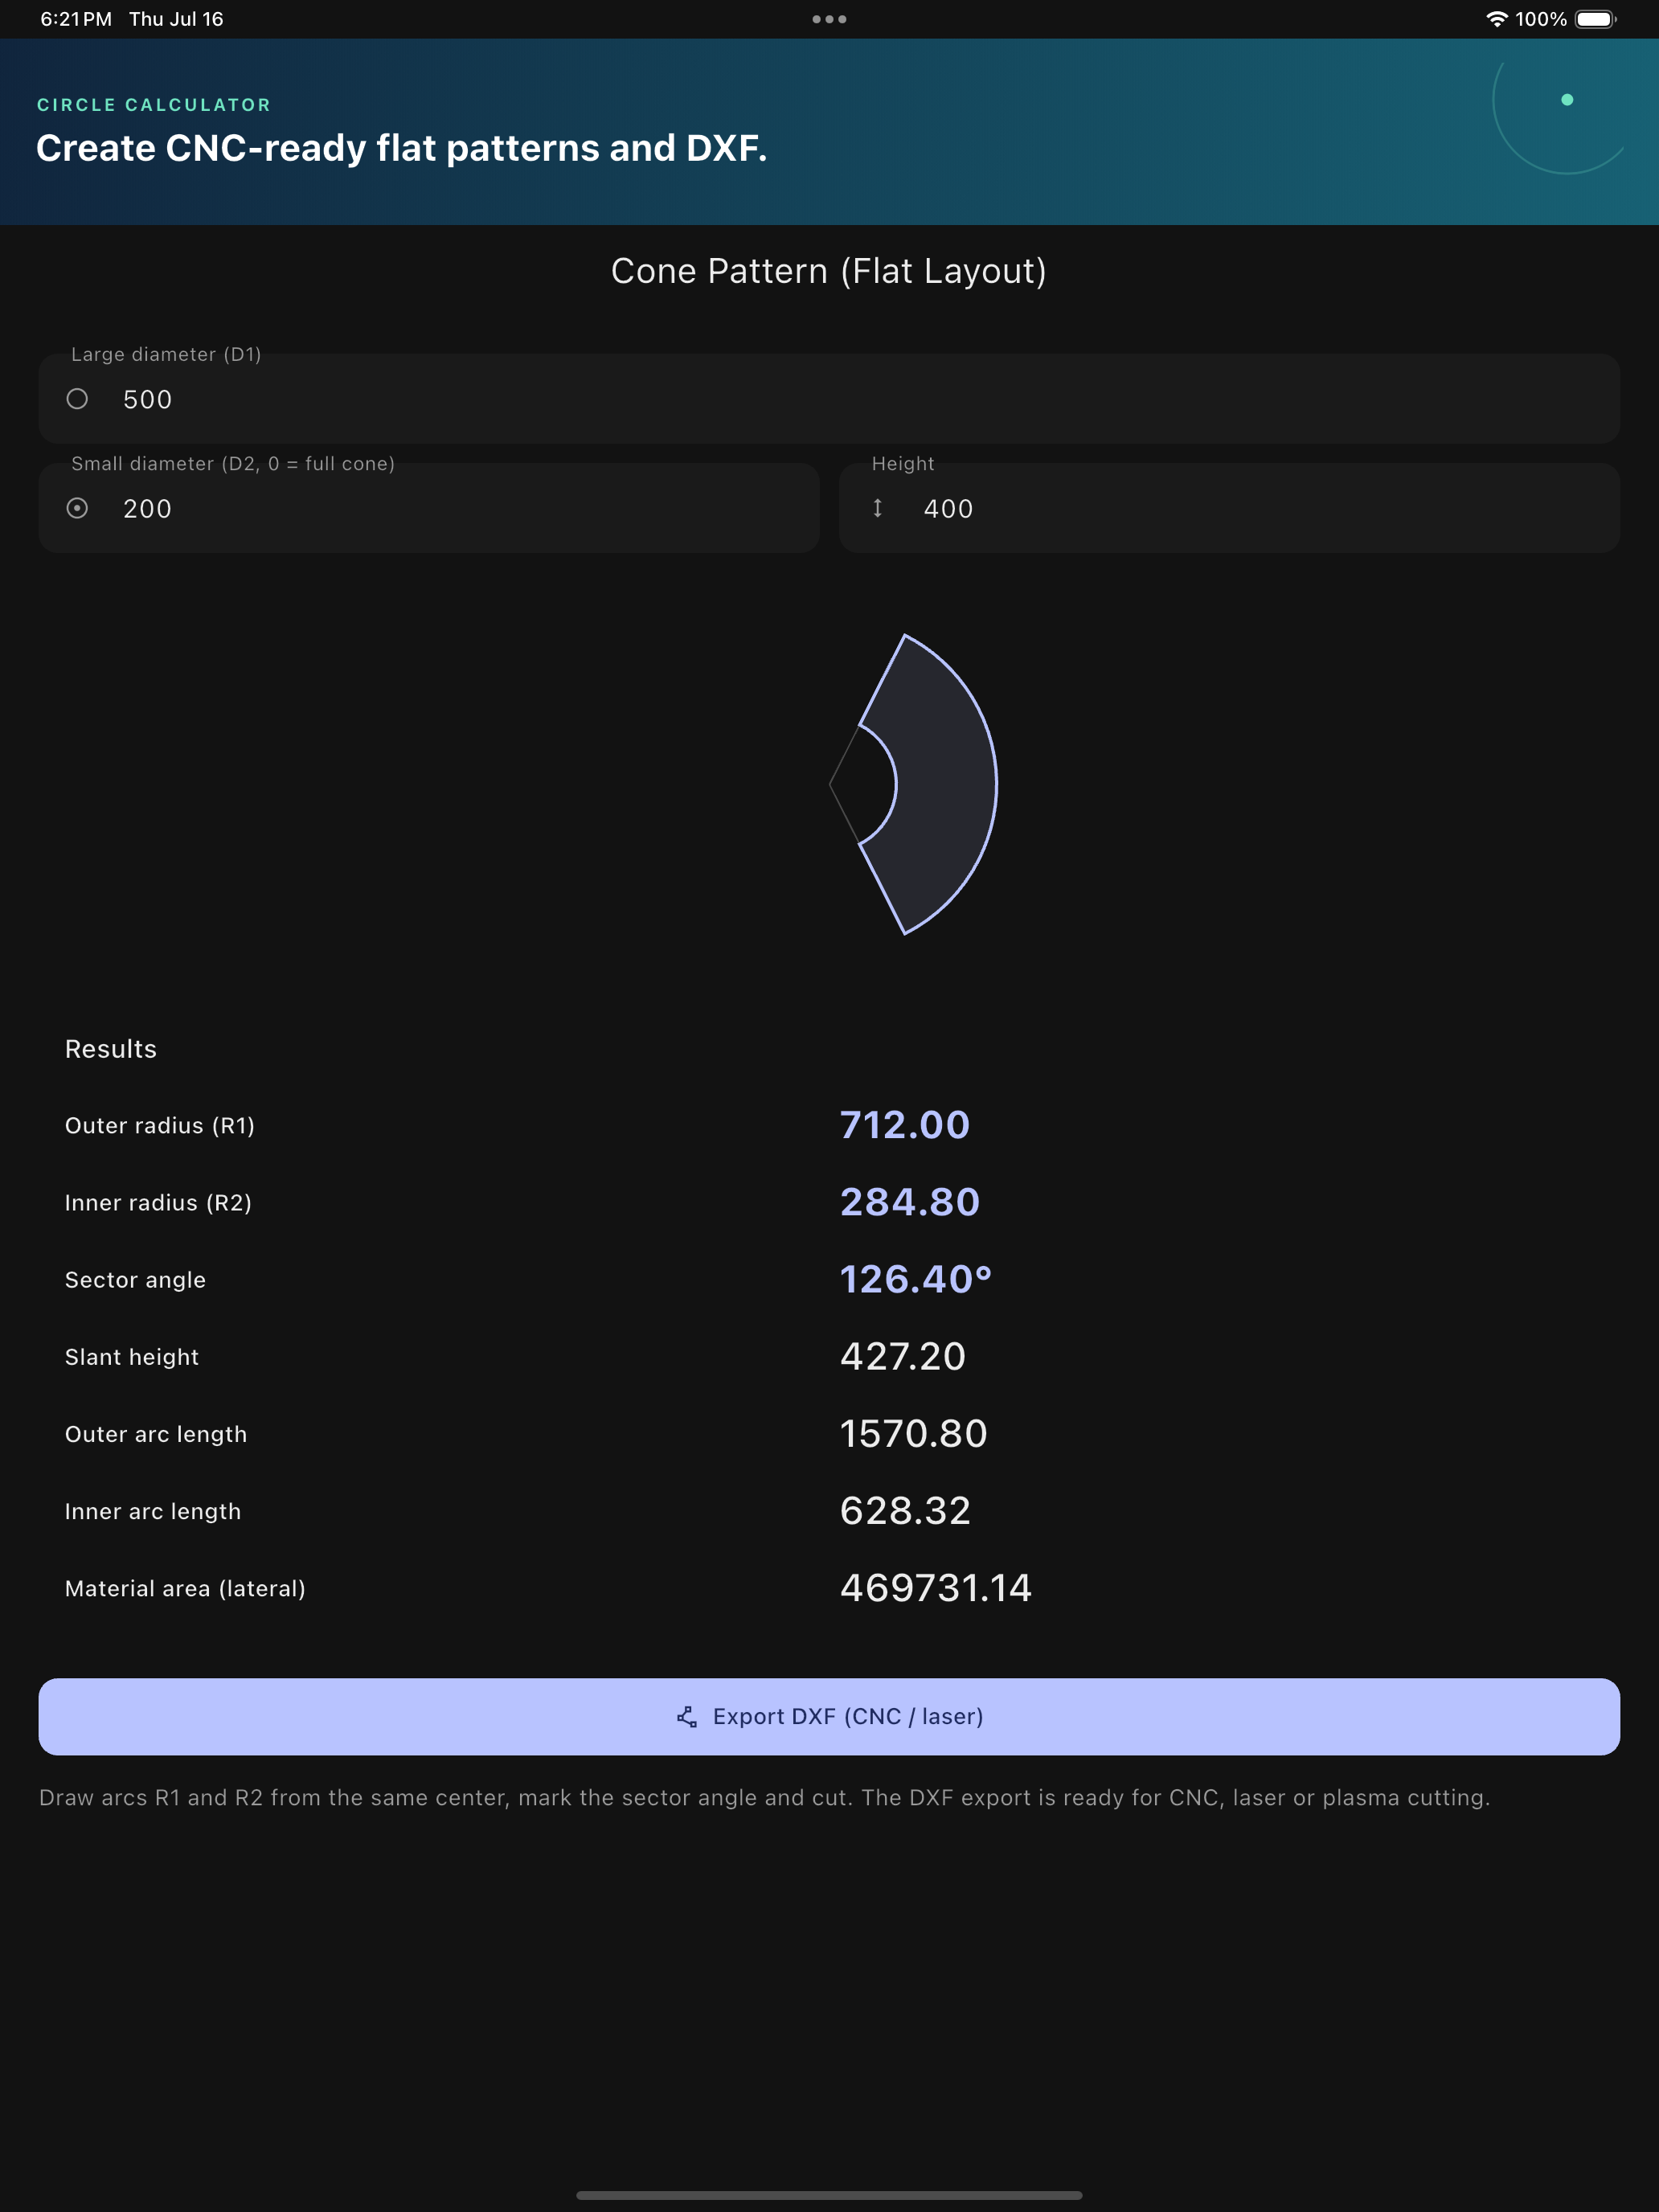This screenshot has width=1659, height=2212.
Task: Tap the Inner arc length label
Action: tap(153, 1511)
